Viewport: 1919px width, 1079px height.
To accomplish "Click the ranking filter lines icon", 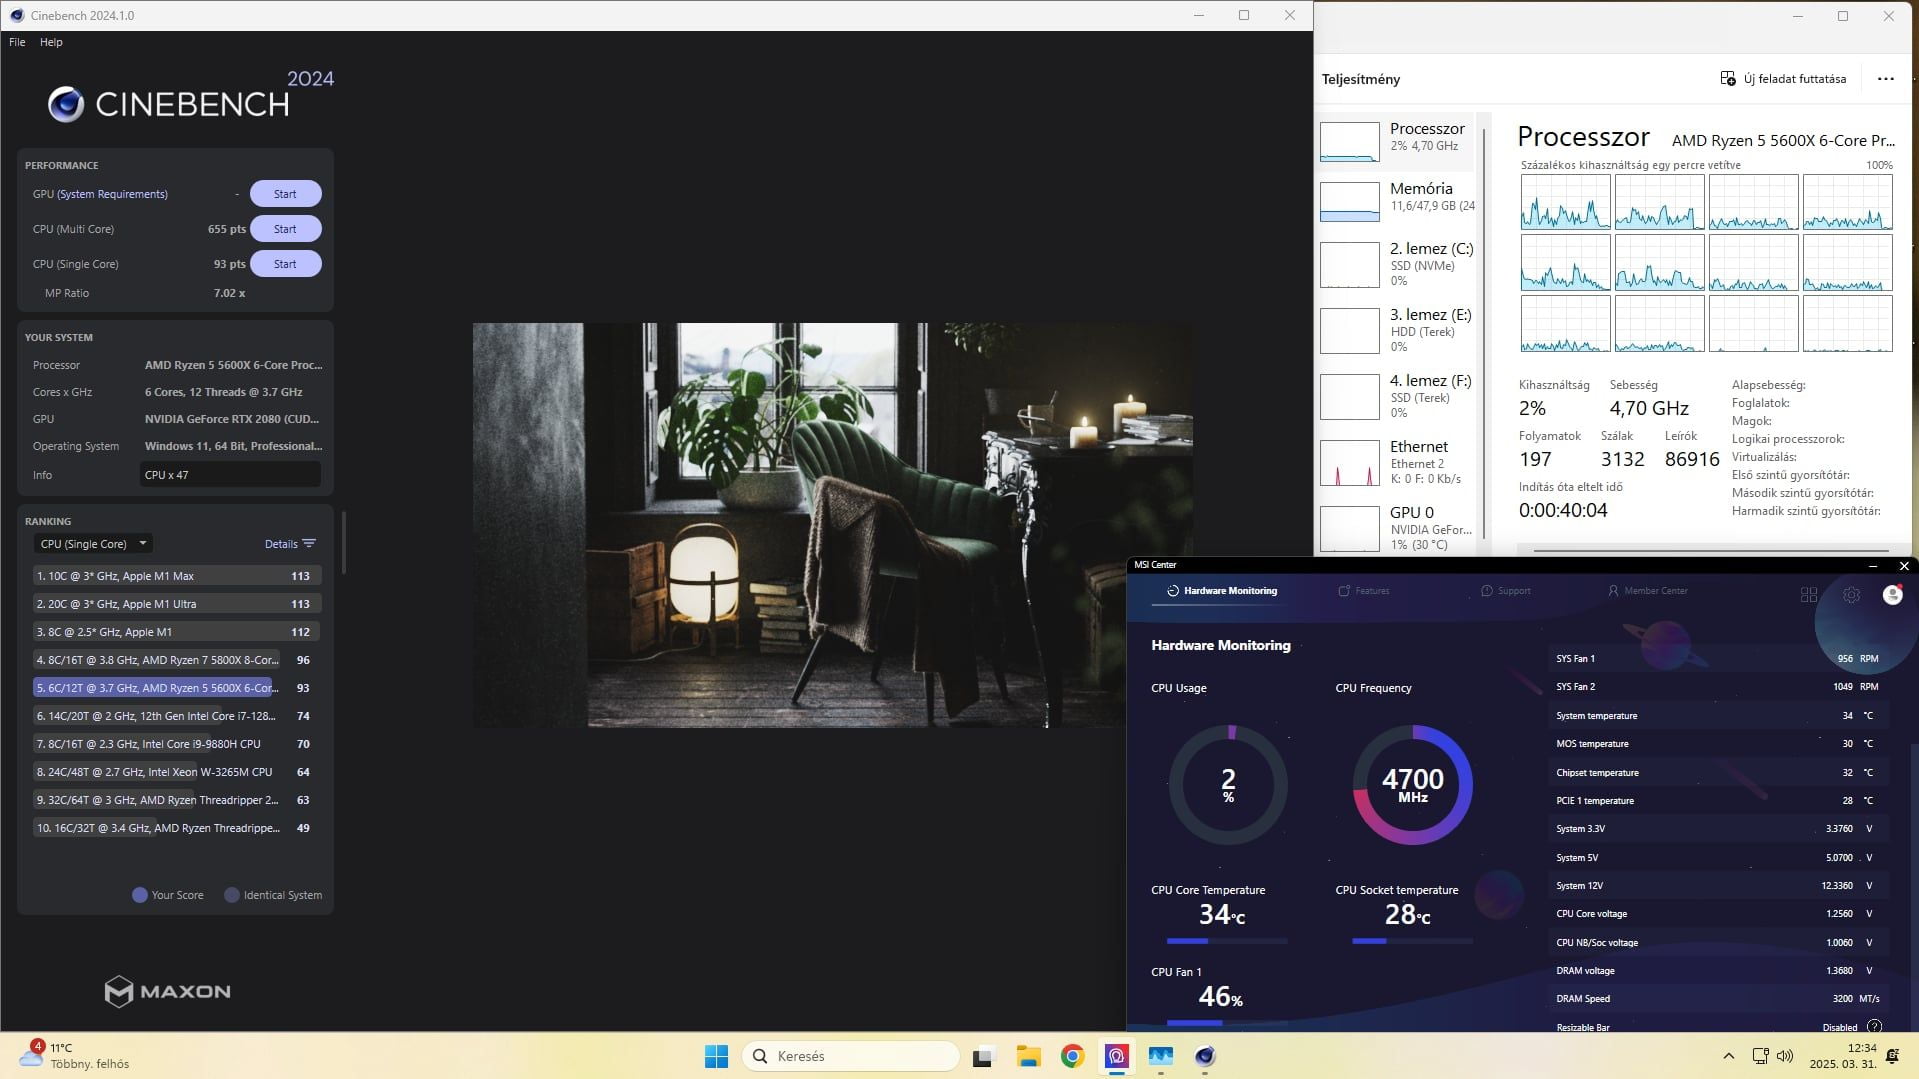I will click(x=309, y=544).
